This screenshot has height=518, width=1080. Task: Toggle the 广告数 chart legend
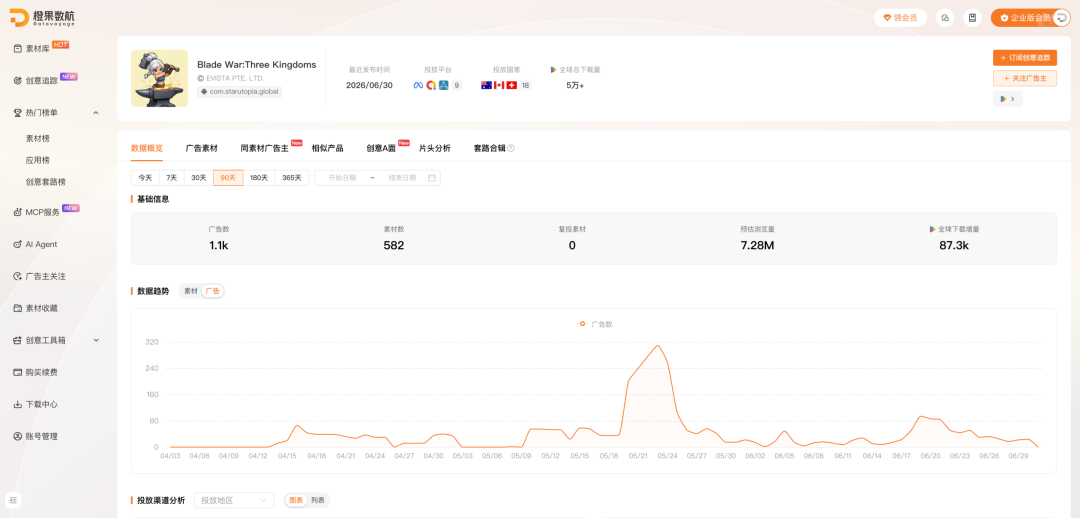coord(595,324)
